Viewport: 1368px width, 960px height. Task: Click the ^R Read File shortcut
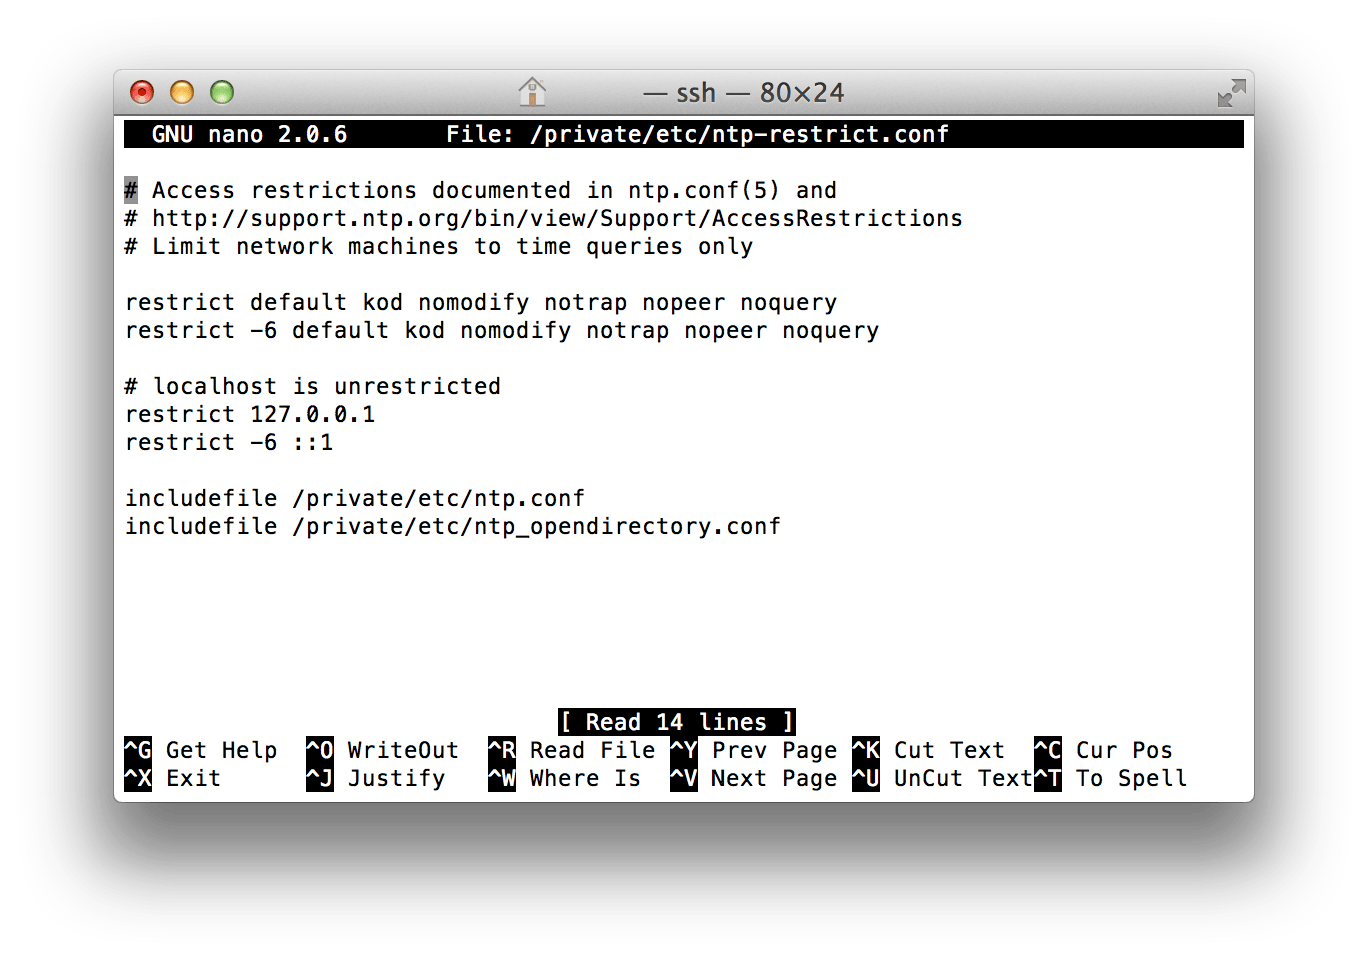tap(572, 750)
